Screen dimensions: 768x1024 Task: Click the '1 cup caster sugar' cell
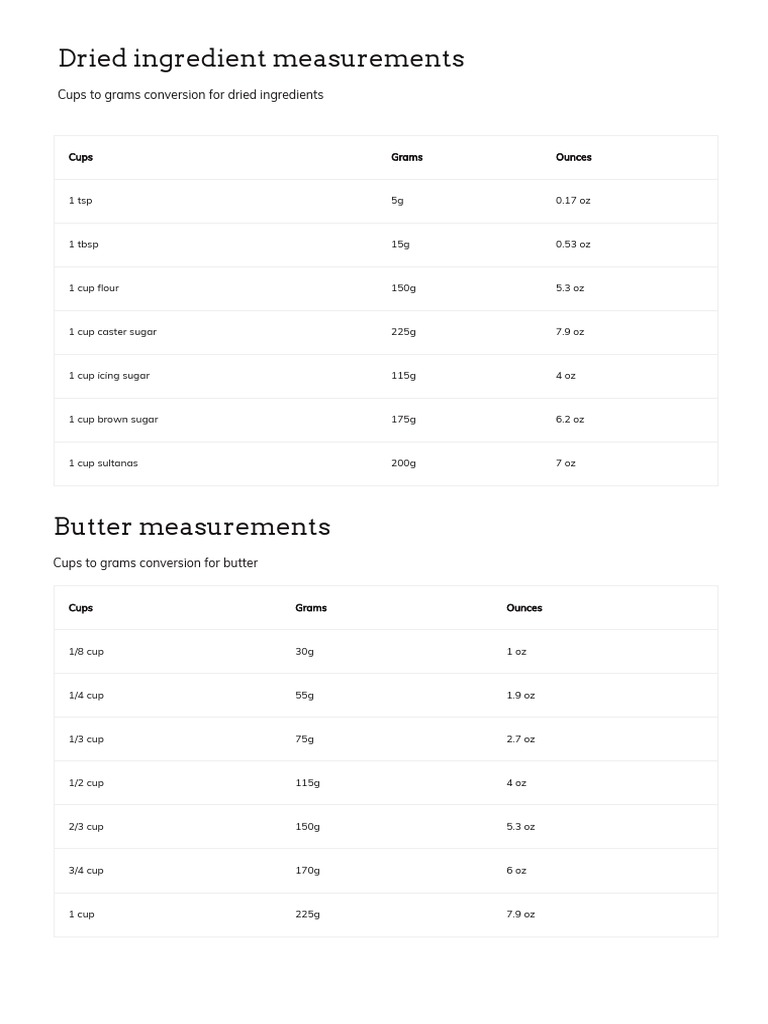(x=112, y=332)
